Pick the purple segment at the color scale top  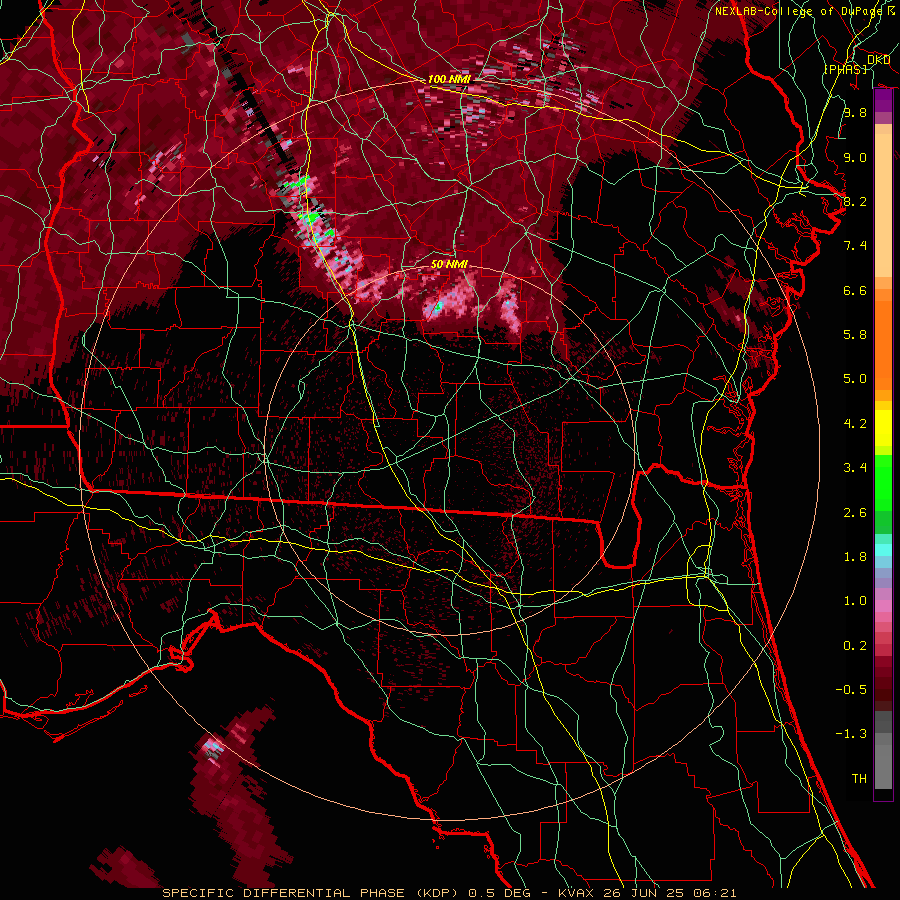pos(883,100)
